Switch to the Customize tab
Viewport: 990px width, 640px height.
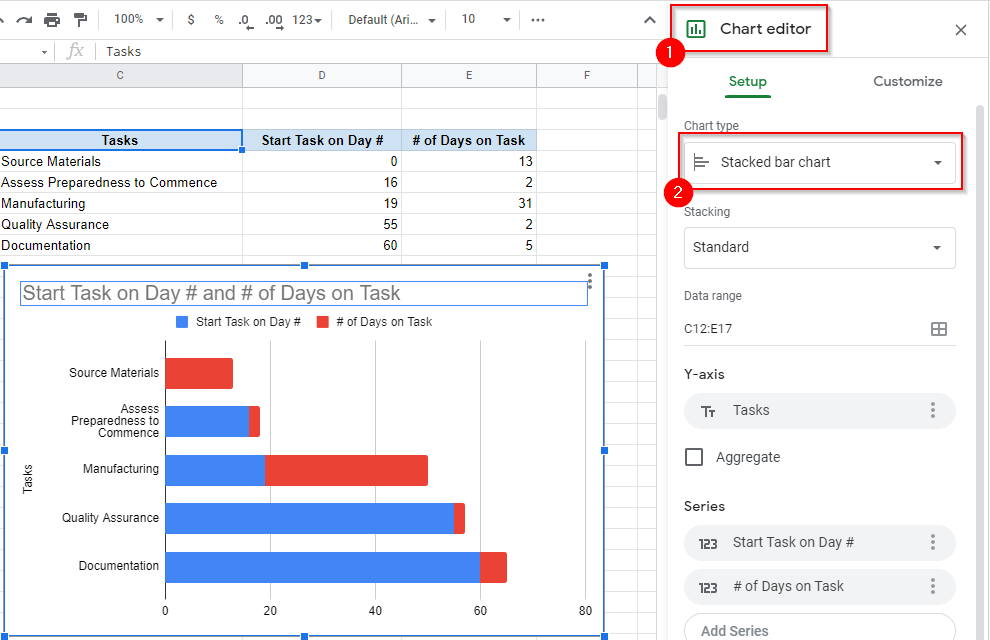[x=907, y=82]
